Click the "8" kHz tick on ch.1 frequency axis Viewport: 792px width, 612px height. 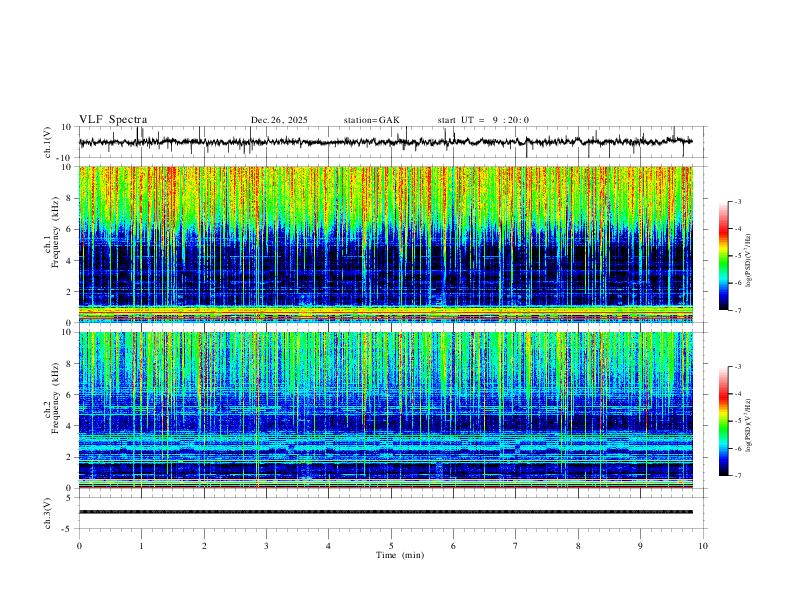click(70, 198)
